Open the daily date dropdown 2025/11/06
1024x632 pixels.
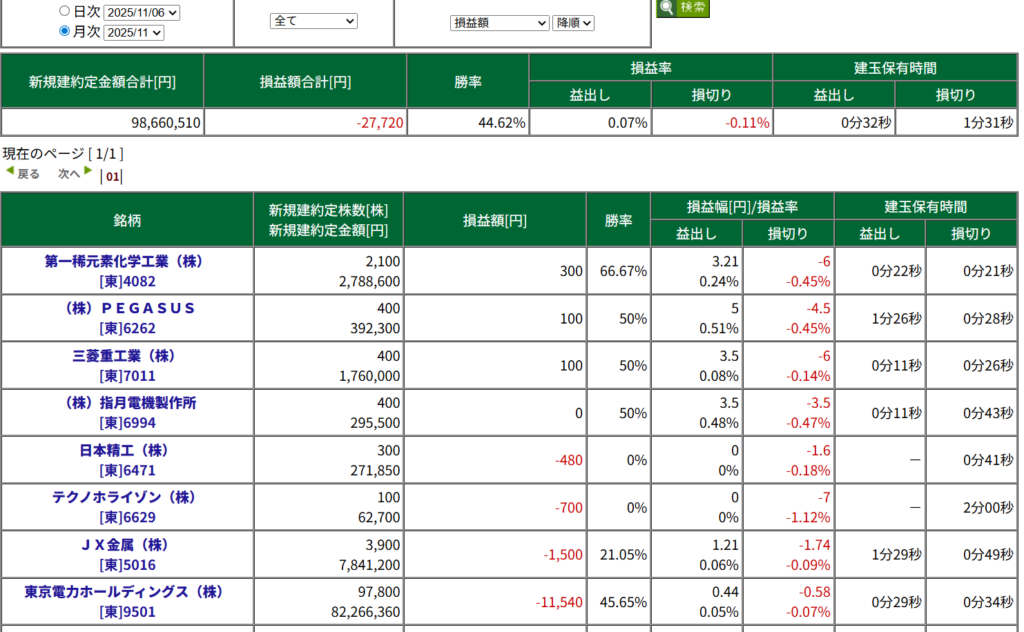pos(141,13)
